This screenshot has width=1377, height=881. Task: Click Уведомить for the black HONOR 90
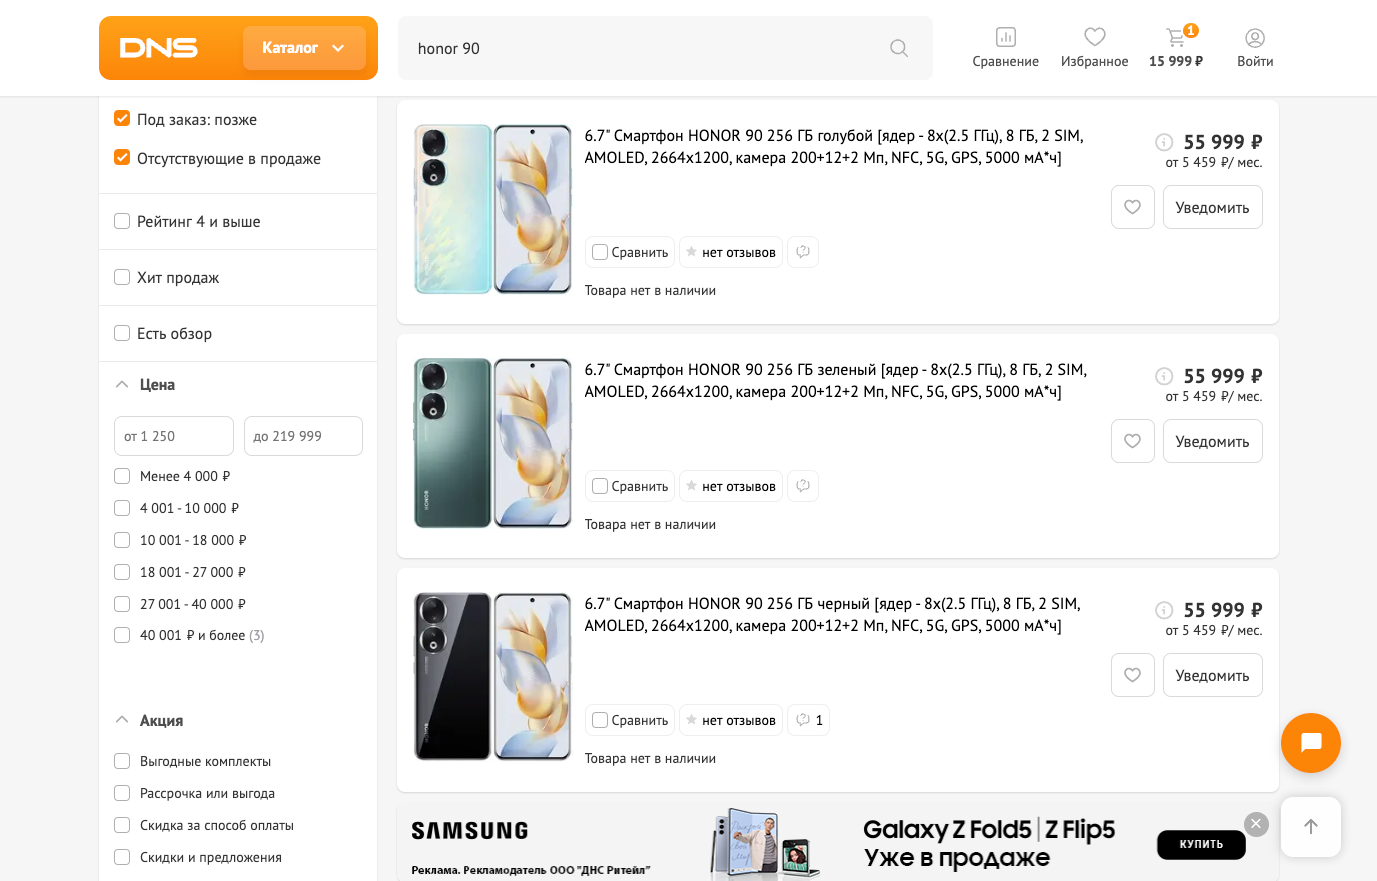1212,675
